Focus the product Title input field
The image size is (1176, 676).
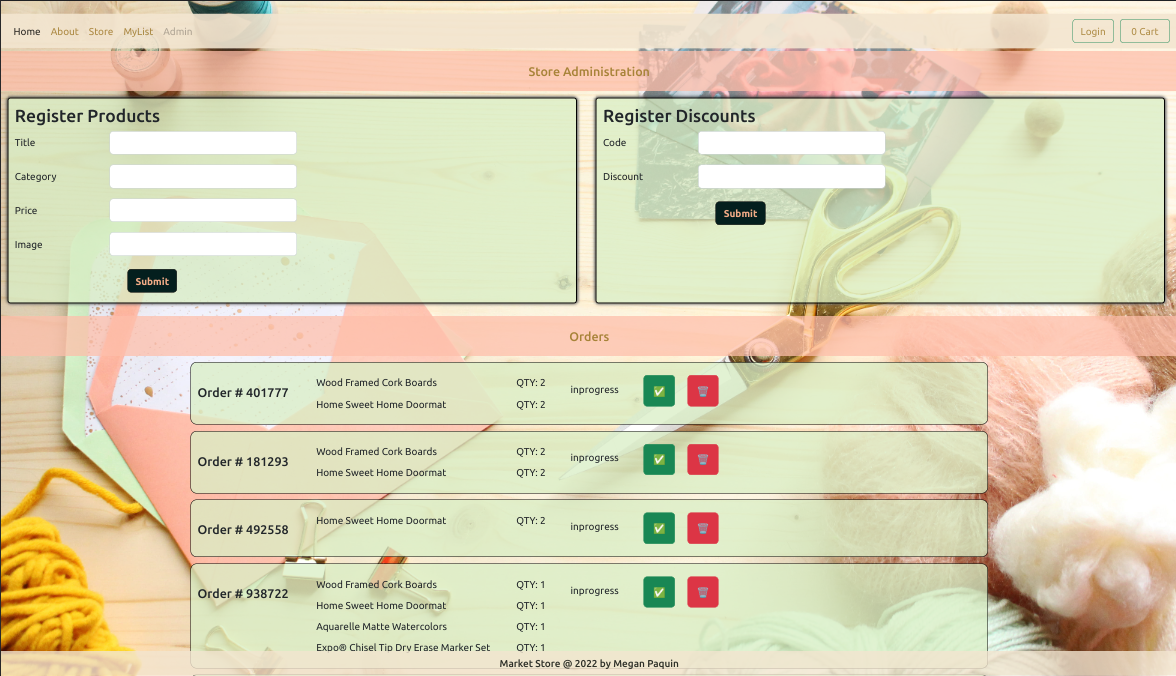click(203, 143)
